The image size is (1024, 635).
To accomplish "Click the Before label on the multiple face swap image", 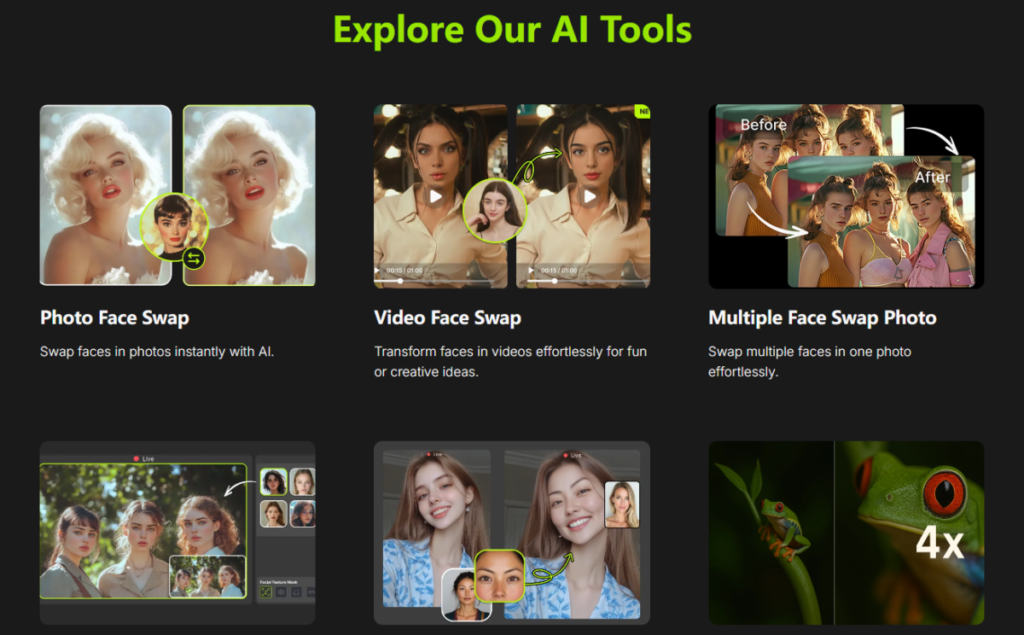I will (x=763, y=125).
